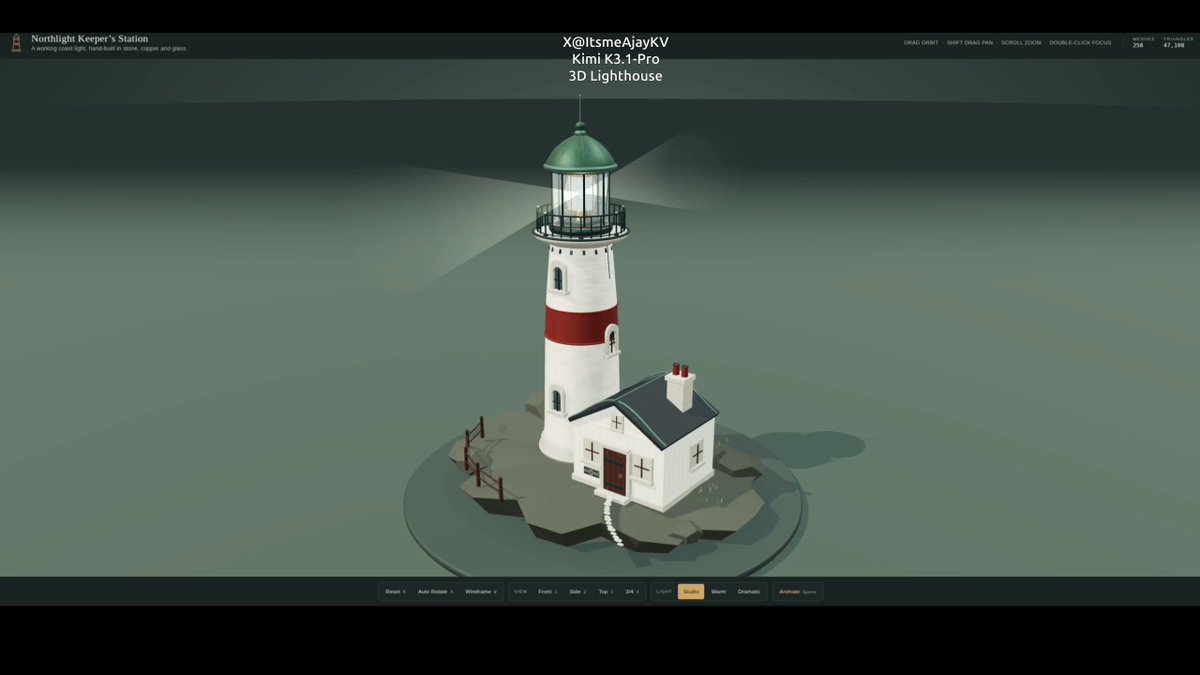
Task: Select the Dramatic light preset
Action: coord(749,592)
